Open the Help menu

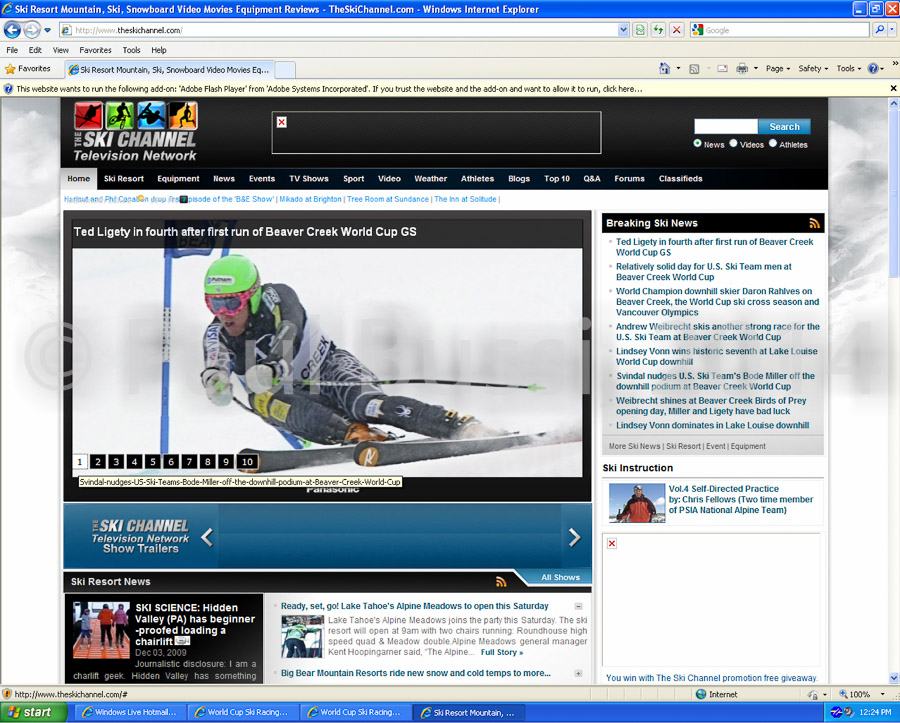point(159,50)
